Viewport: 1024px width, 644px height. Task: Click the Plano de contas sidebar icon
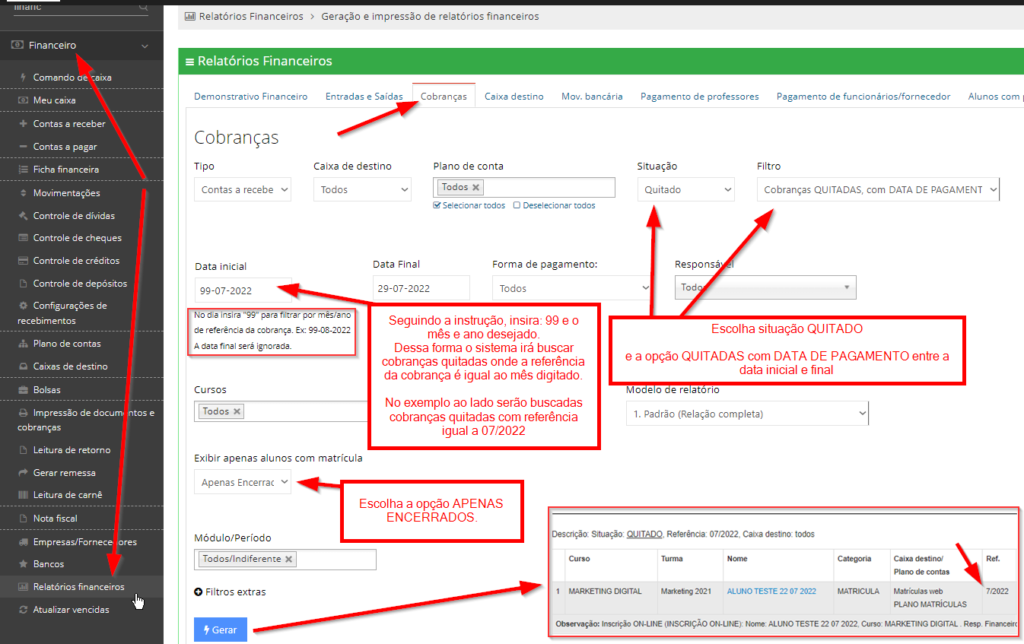[24, 344]
